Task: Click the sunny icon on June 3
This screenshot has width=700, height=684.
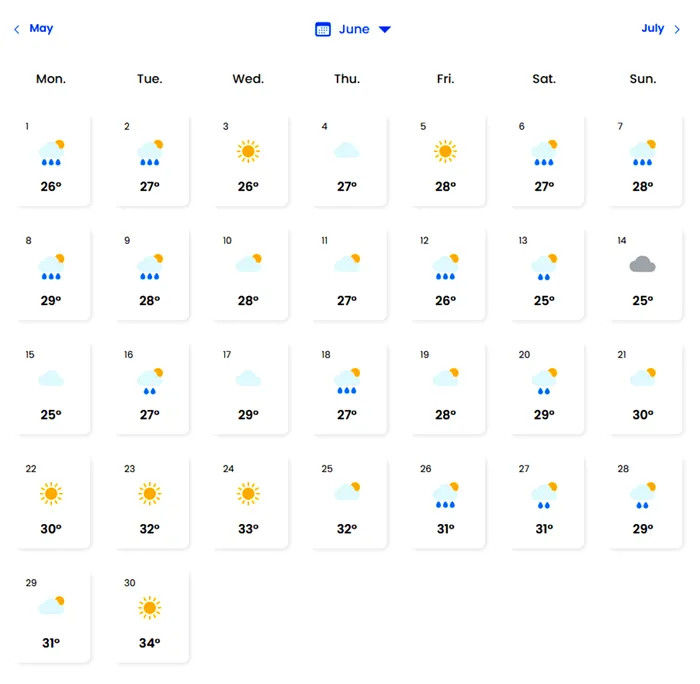Action: [x=248, y=151]
